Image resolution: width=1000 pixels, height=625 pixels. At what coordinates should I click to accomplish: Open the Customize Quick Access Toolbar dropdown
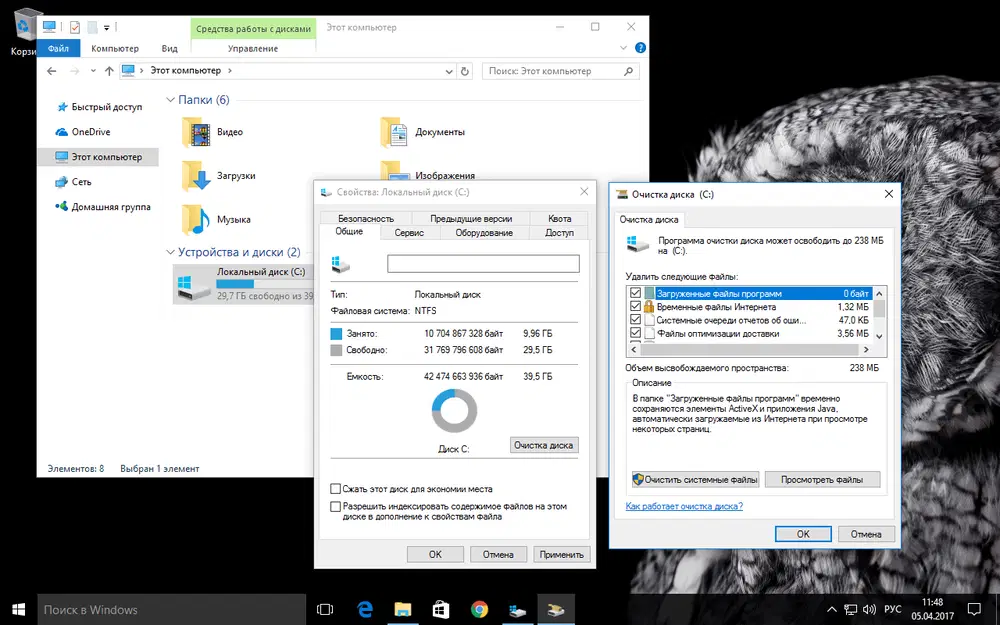click(x=107, y=27)
